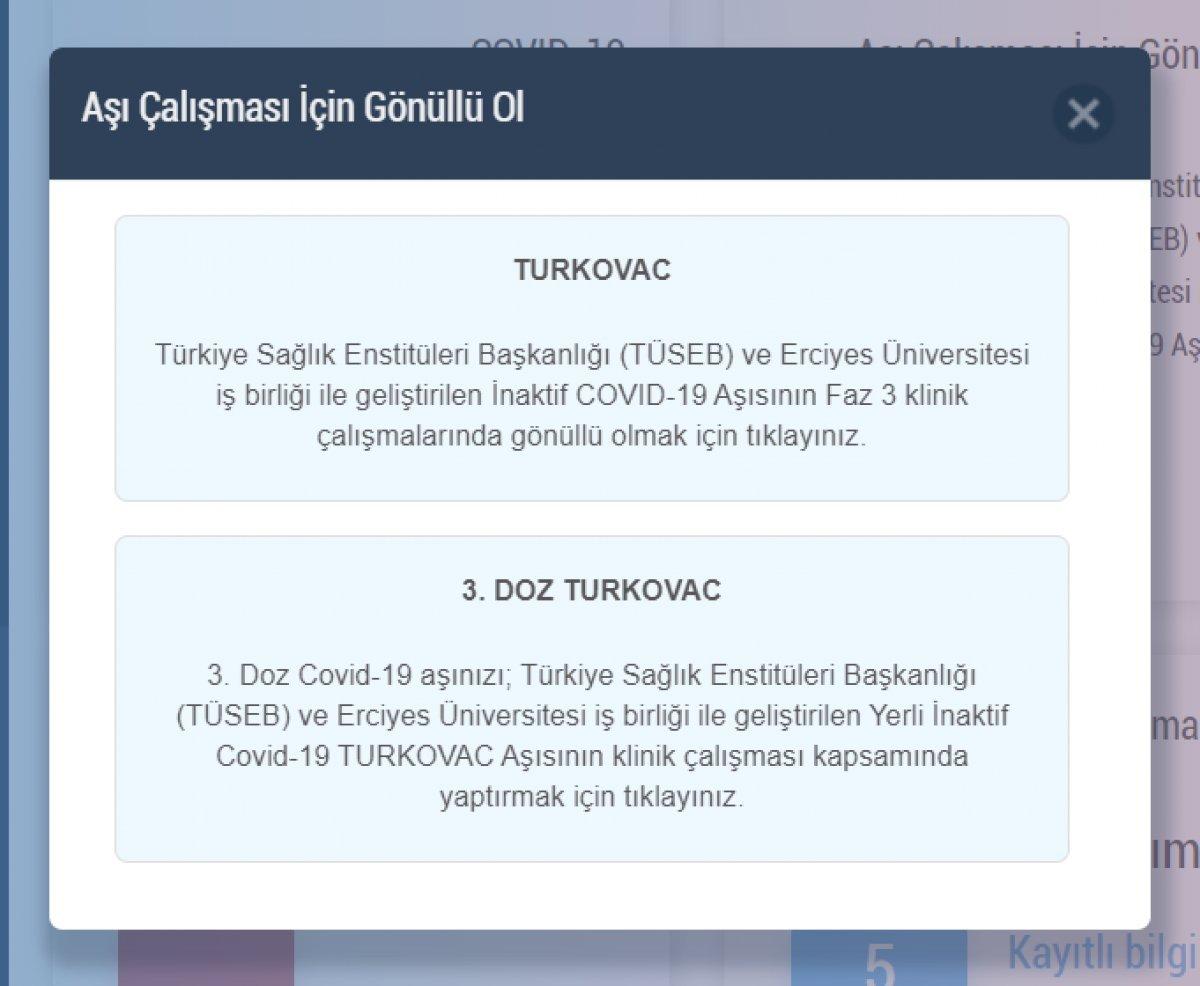Click the TURKOVAC heading text
The height and width of the screenshot is (986, 1200).
tap(593, 267)
